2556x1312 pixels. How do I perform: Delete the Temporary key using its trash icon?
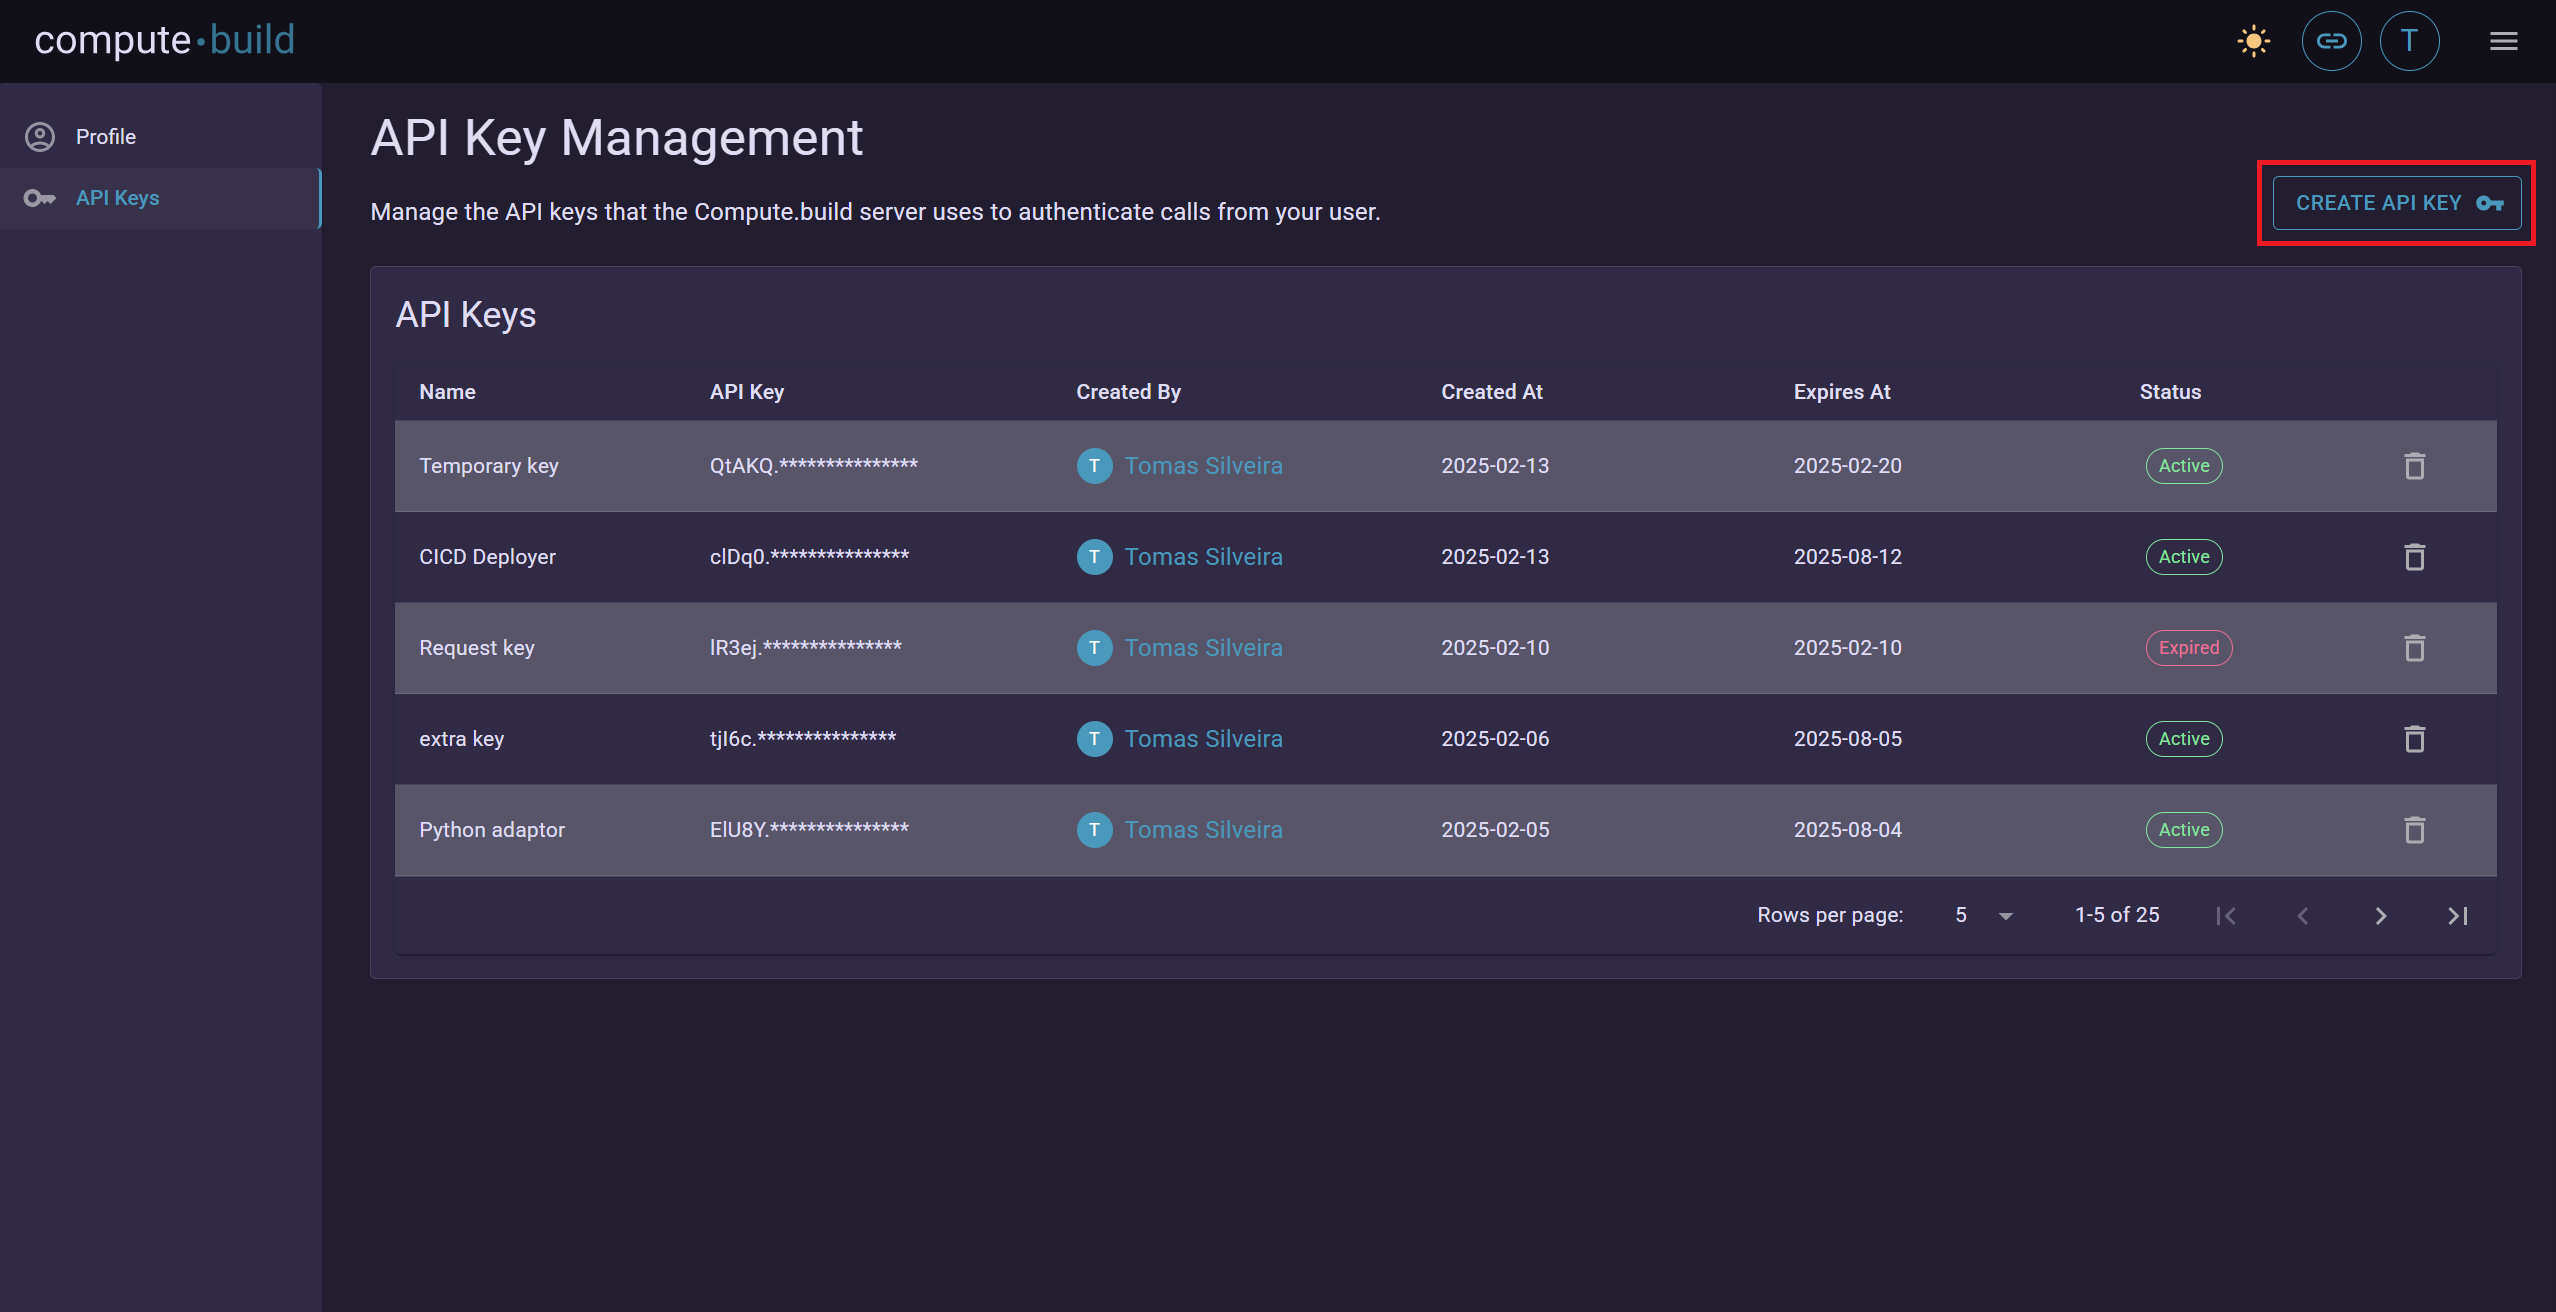pos(2414,466)
